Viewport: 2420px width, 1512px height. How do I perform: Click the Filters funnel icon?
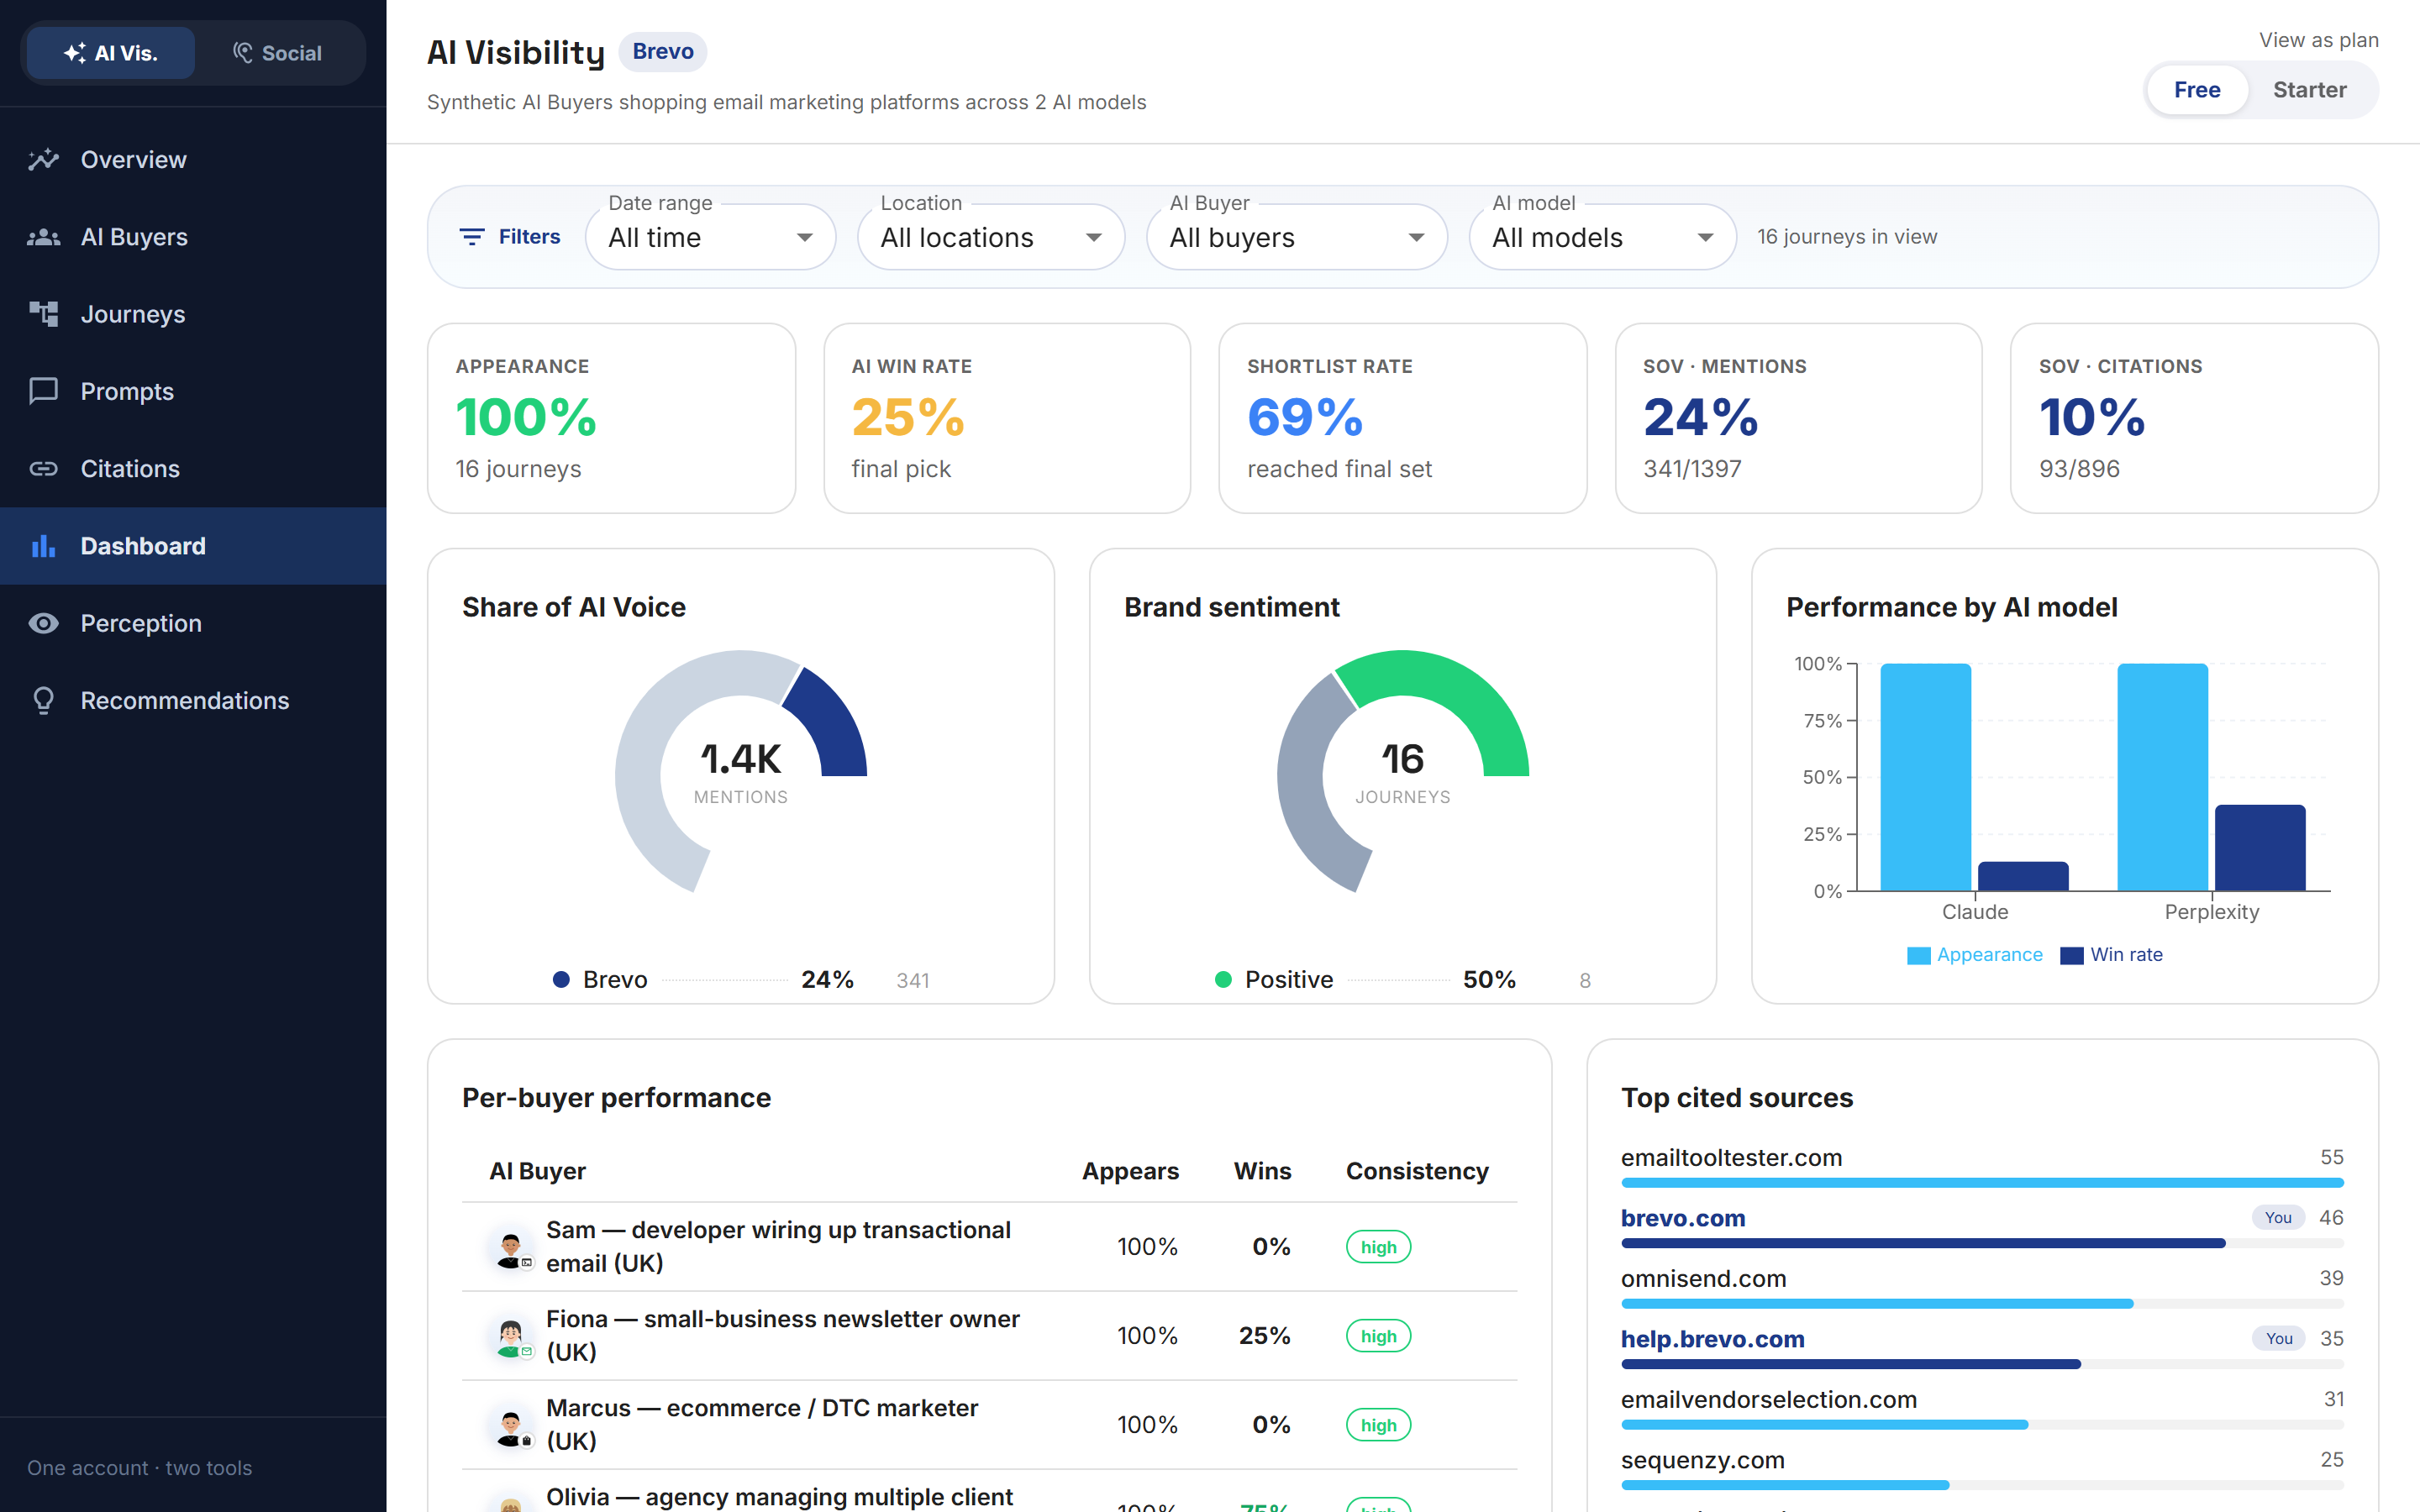(472, 237)
